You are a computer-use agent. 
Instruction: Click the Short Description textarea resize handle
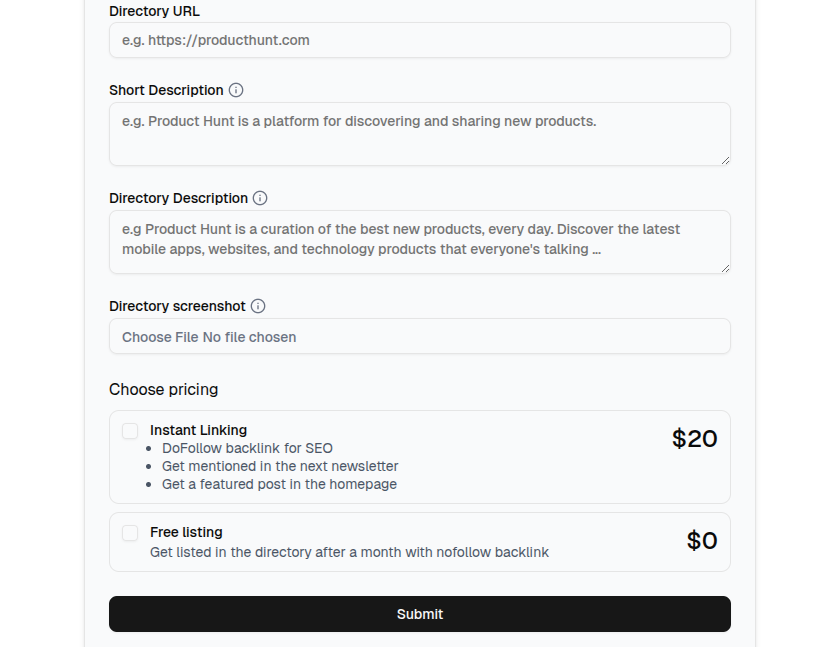[725, 160]
